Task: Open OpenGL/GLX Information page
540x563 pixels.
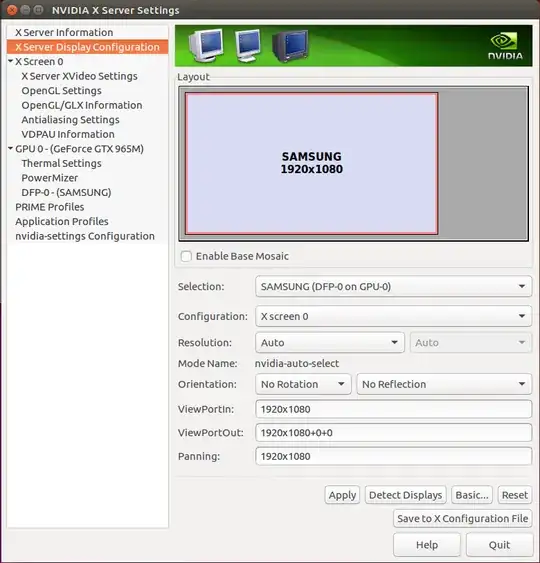Action: 82,105
